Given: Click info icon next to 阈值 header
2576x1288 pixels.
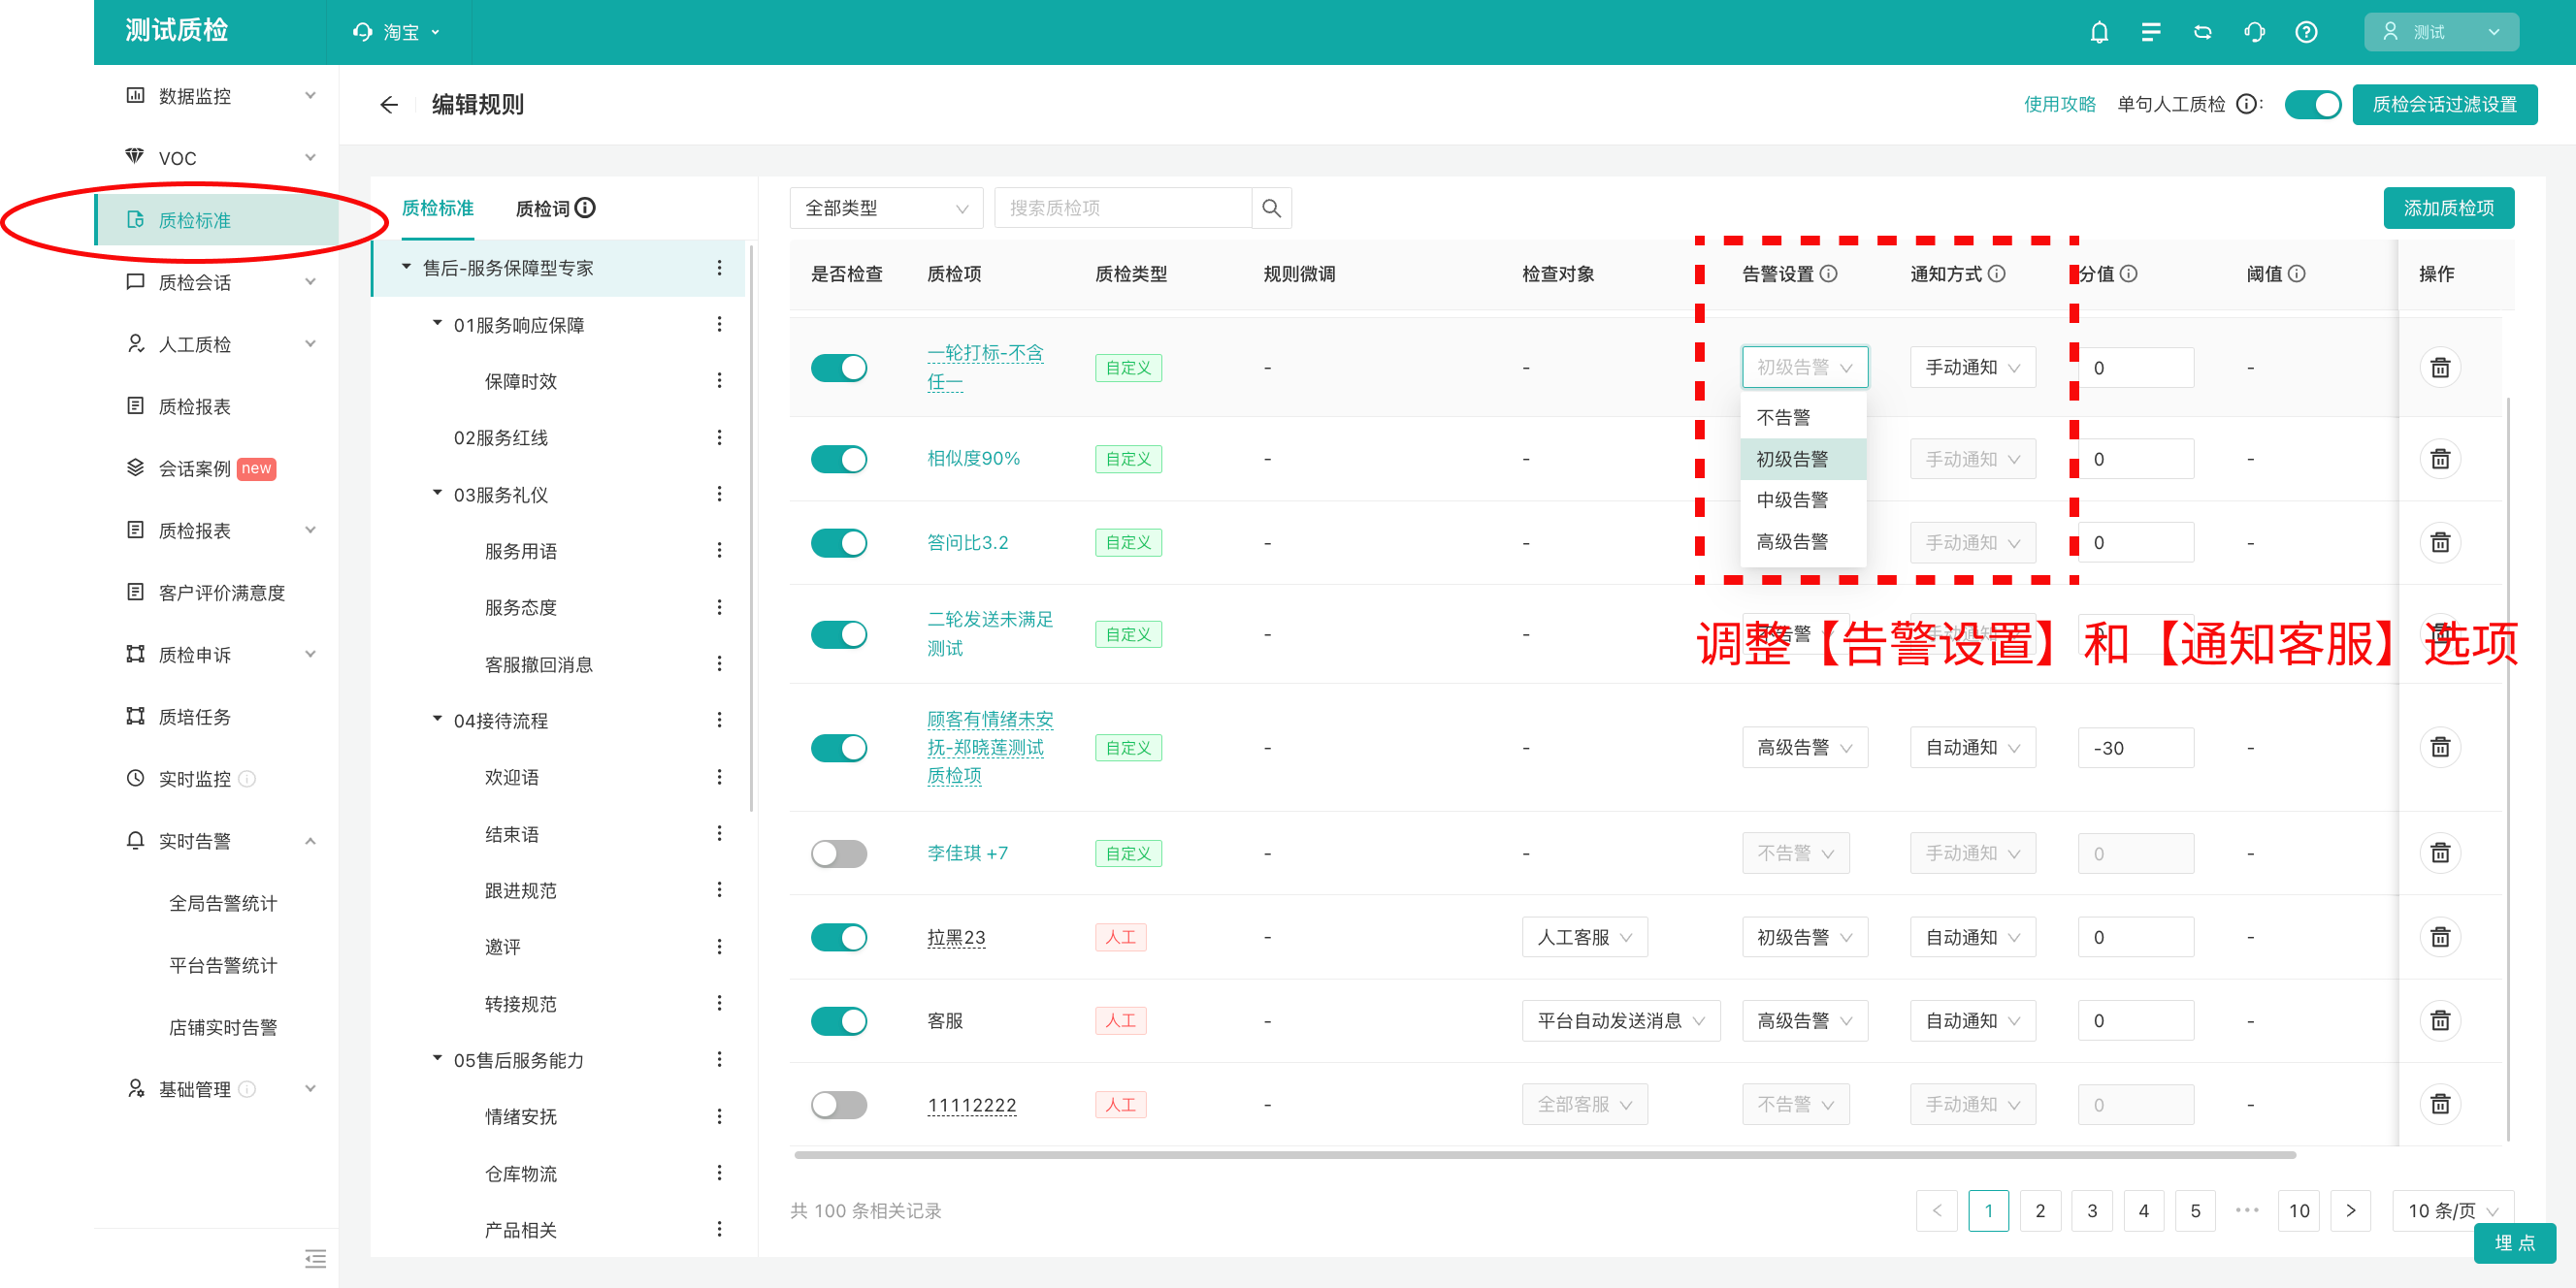Looking at the screenshot, I should click(2297, 274).
